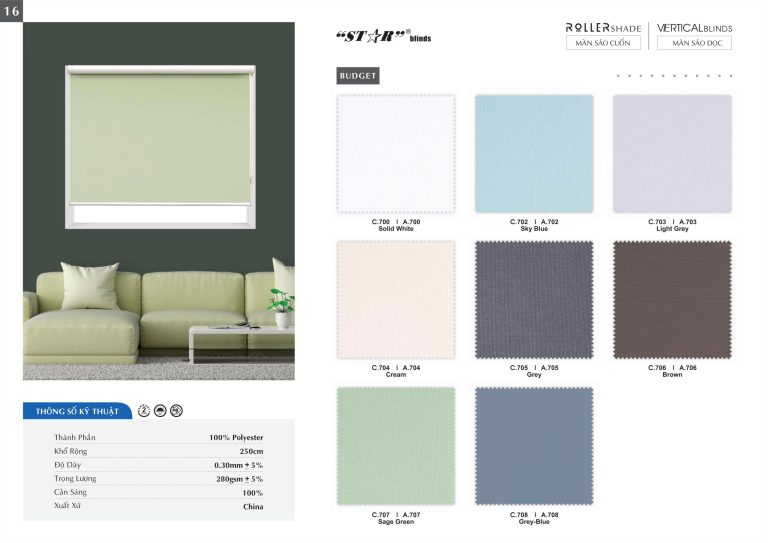Select the Grey-Blue C.708 swatch

pyautogui.click(x=534, y=446)
